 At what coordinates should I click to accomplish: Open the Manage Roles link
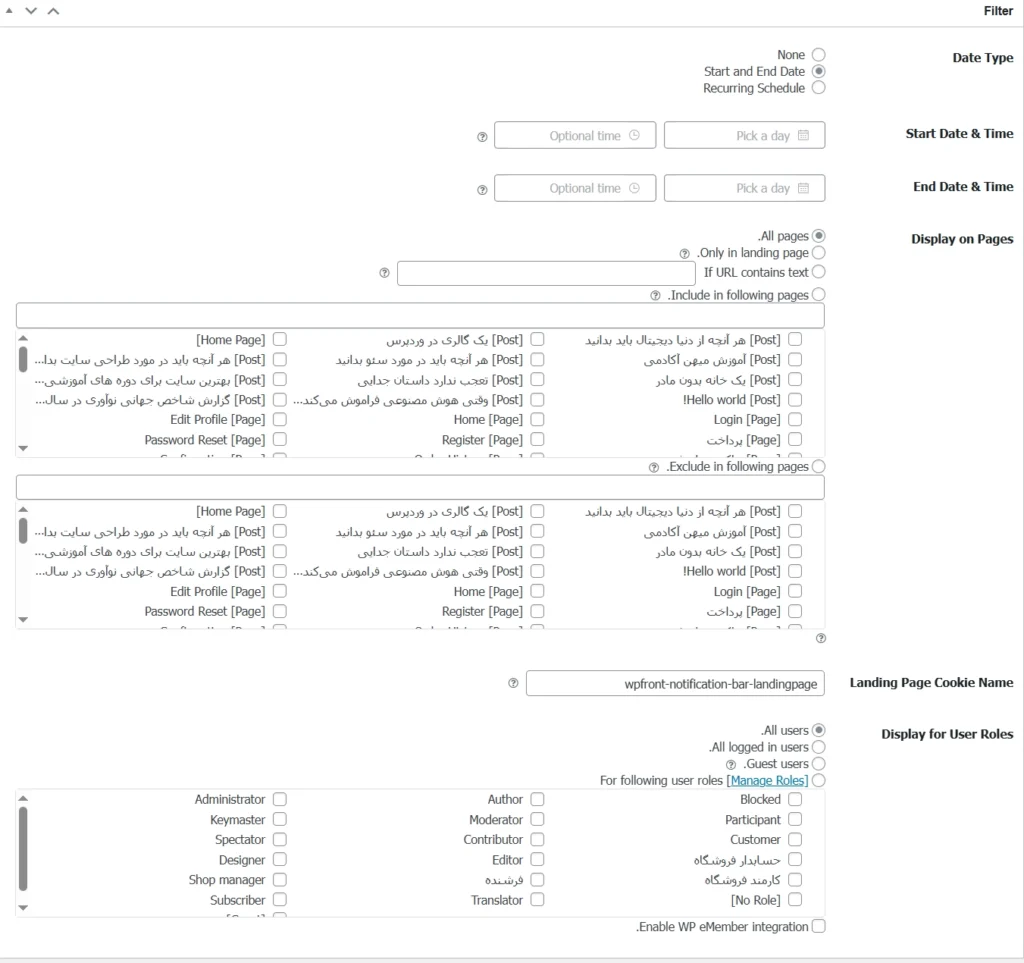767,781
